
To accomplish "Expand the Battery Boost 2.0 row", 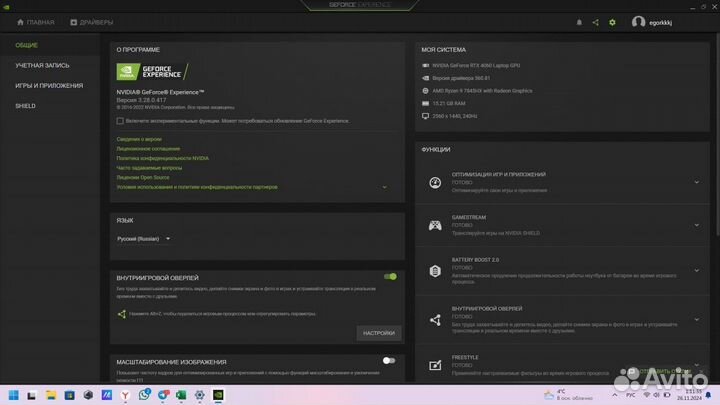I will pyautogui.click(x=697, y=270).
